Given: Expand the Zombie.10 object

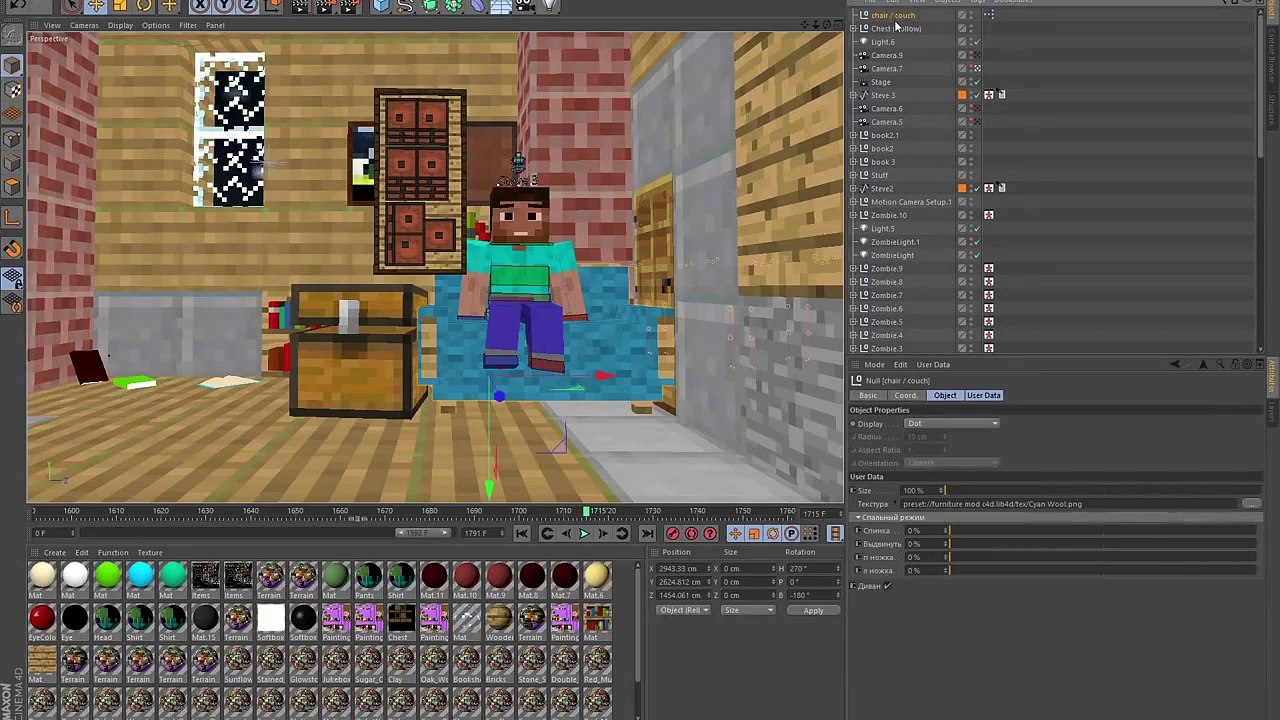Looking at the screenshot, I should tap(853, 215).
